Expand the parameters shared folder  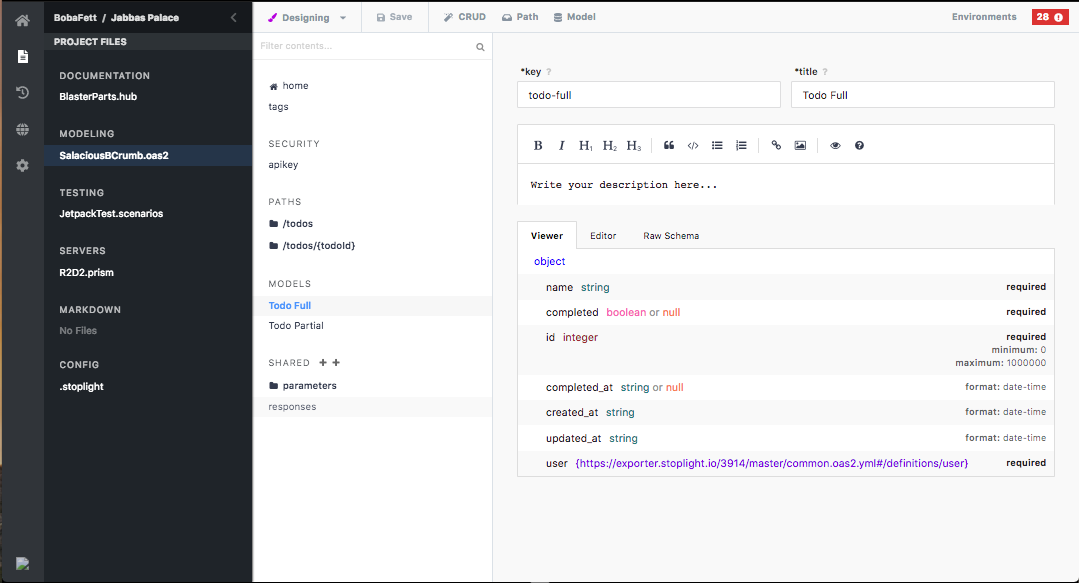[308, 386]
